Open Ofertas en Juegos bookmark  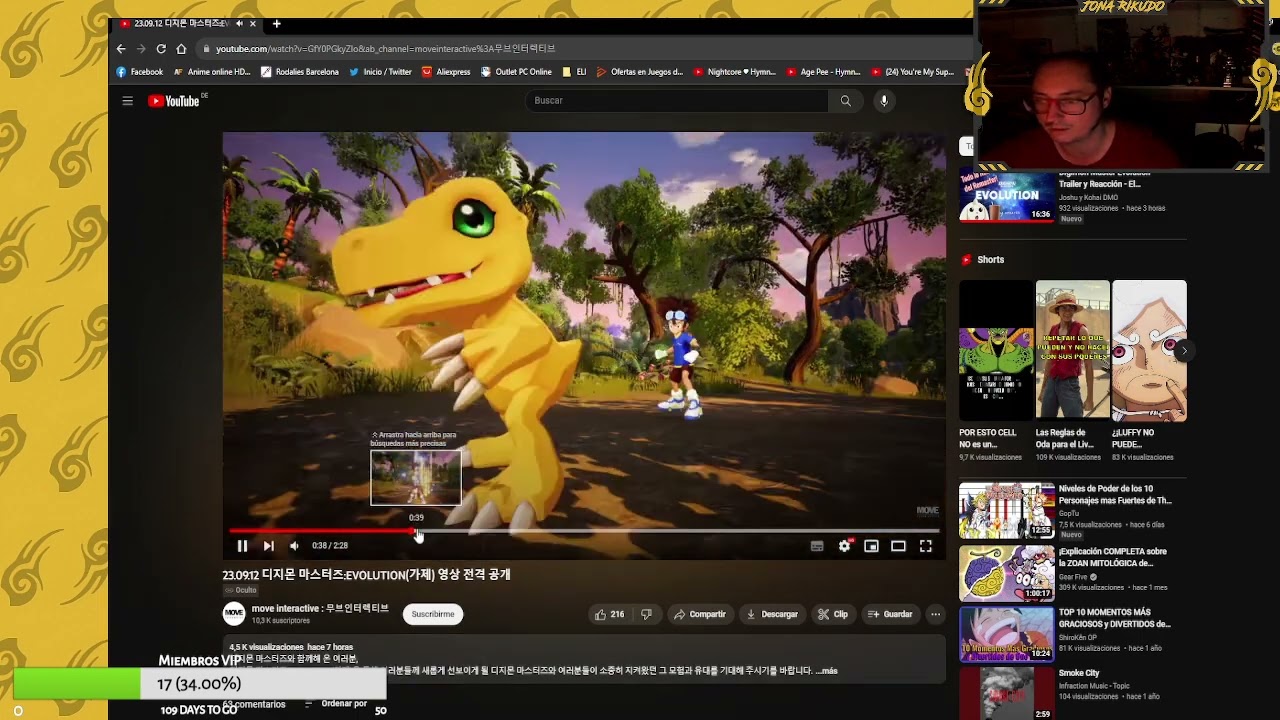[640, 72]
